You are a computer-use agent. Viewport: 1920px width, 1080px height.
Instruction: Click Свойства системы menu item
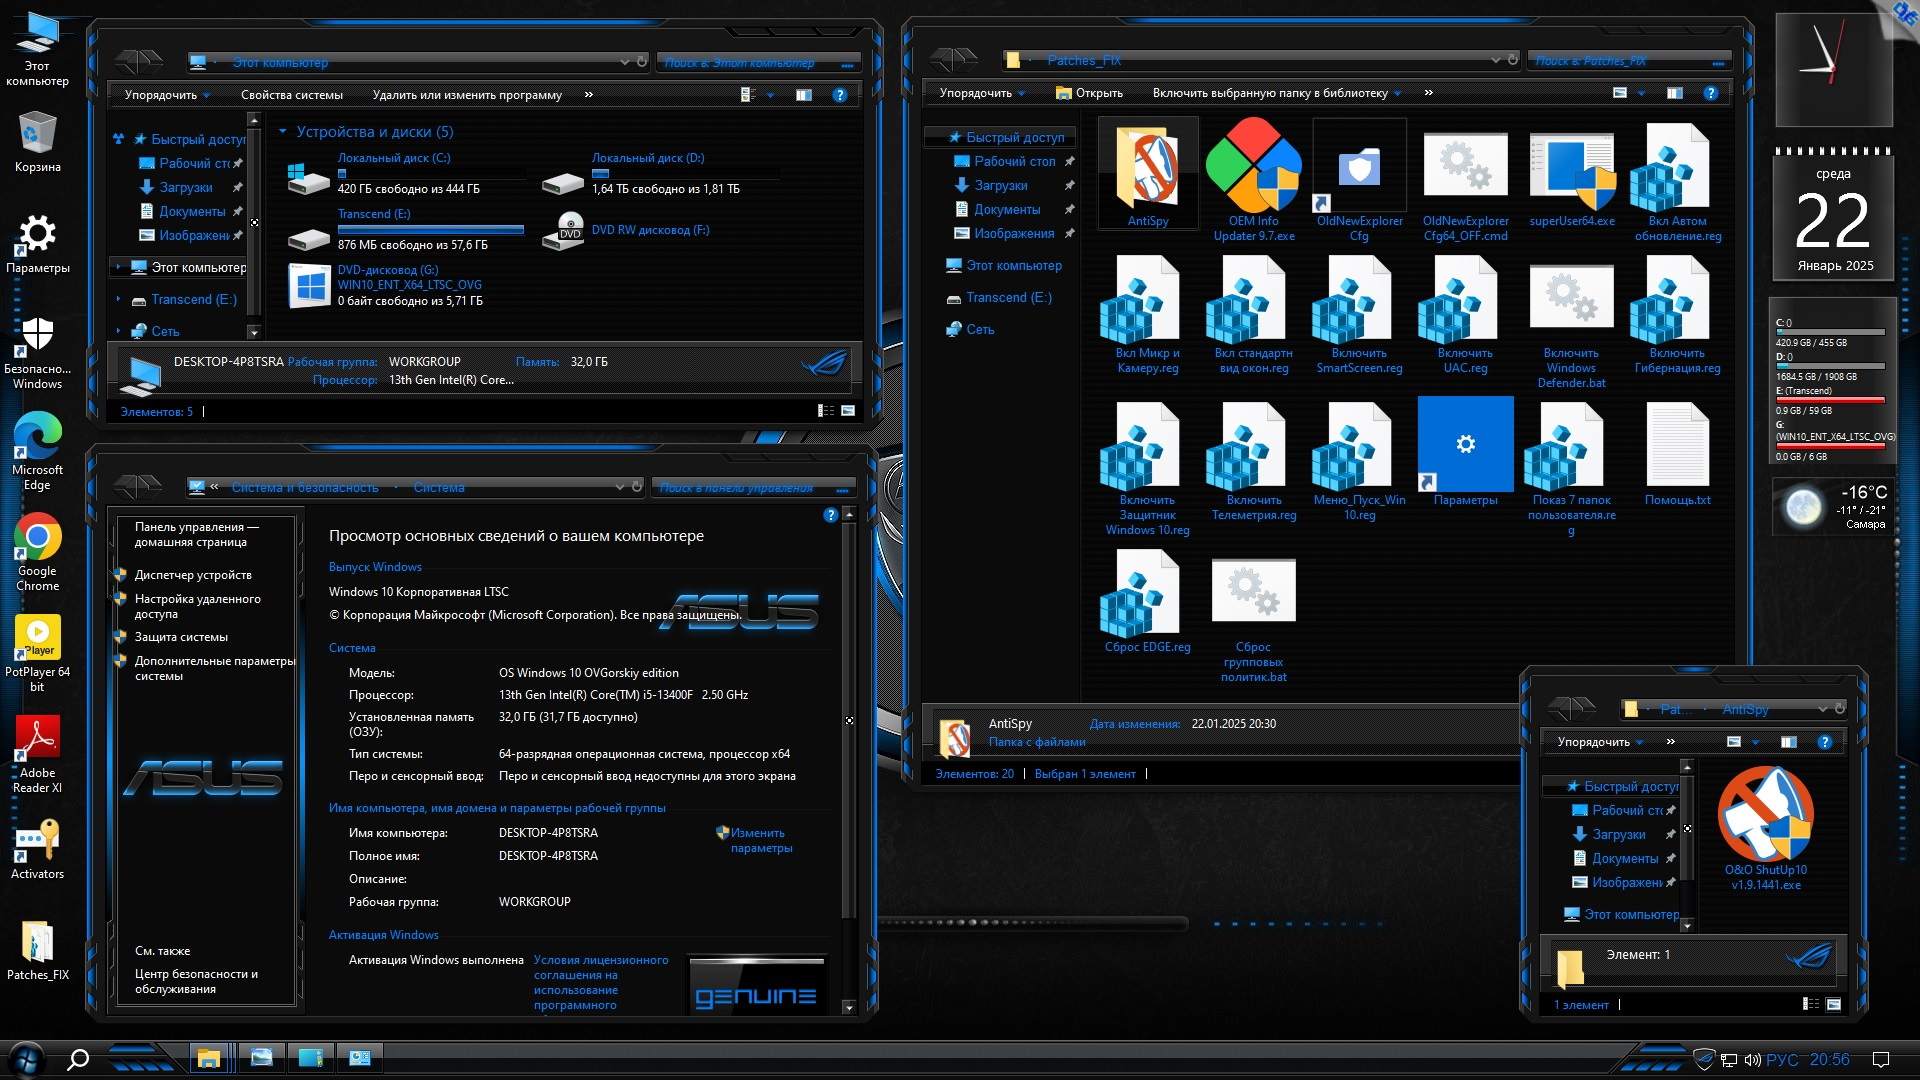pos(291,95)
